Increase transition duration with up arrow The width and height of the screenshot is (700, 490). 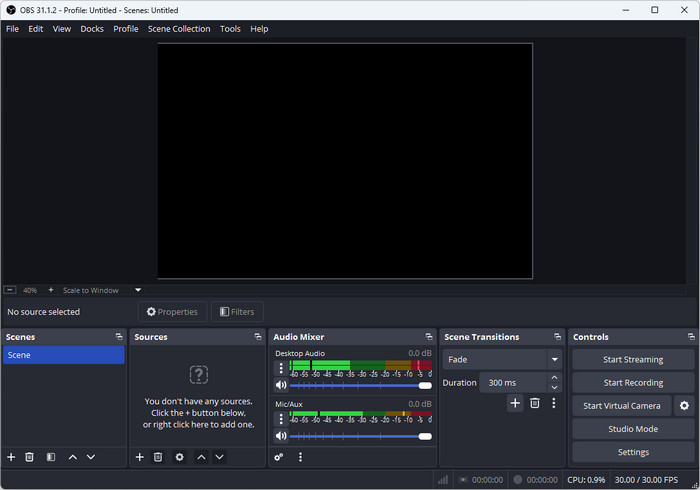point(554,378)
